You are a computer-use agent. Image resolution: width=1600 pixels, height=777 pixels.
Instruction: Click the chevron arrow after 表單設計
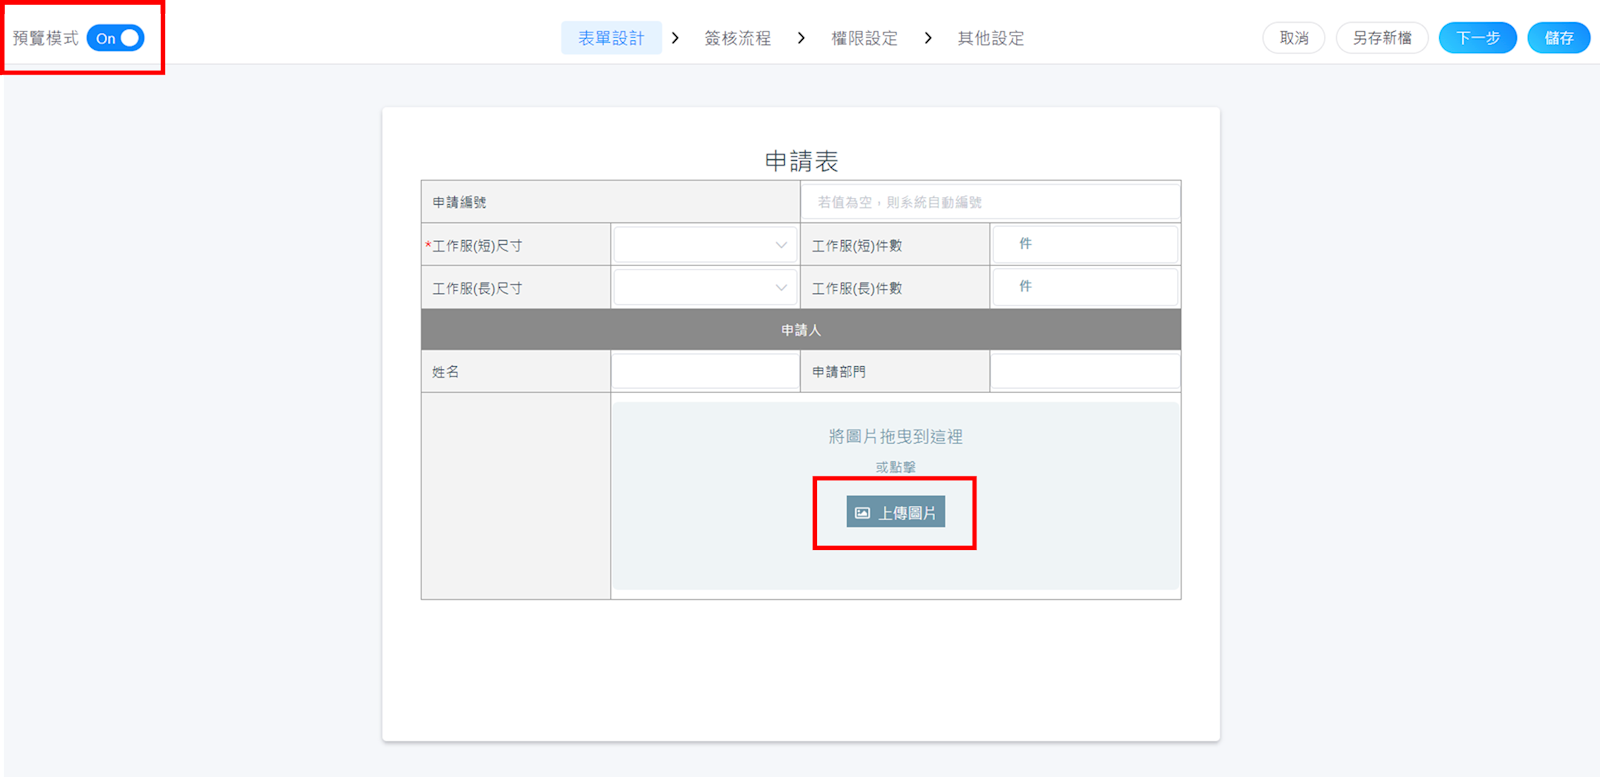coord(676,38)
